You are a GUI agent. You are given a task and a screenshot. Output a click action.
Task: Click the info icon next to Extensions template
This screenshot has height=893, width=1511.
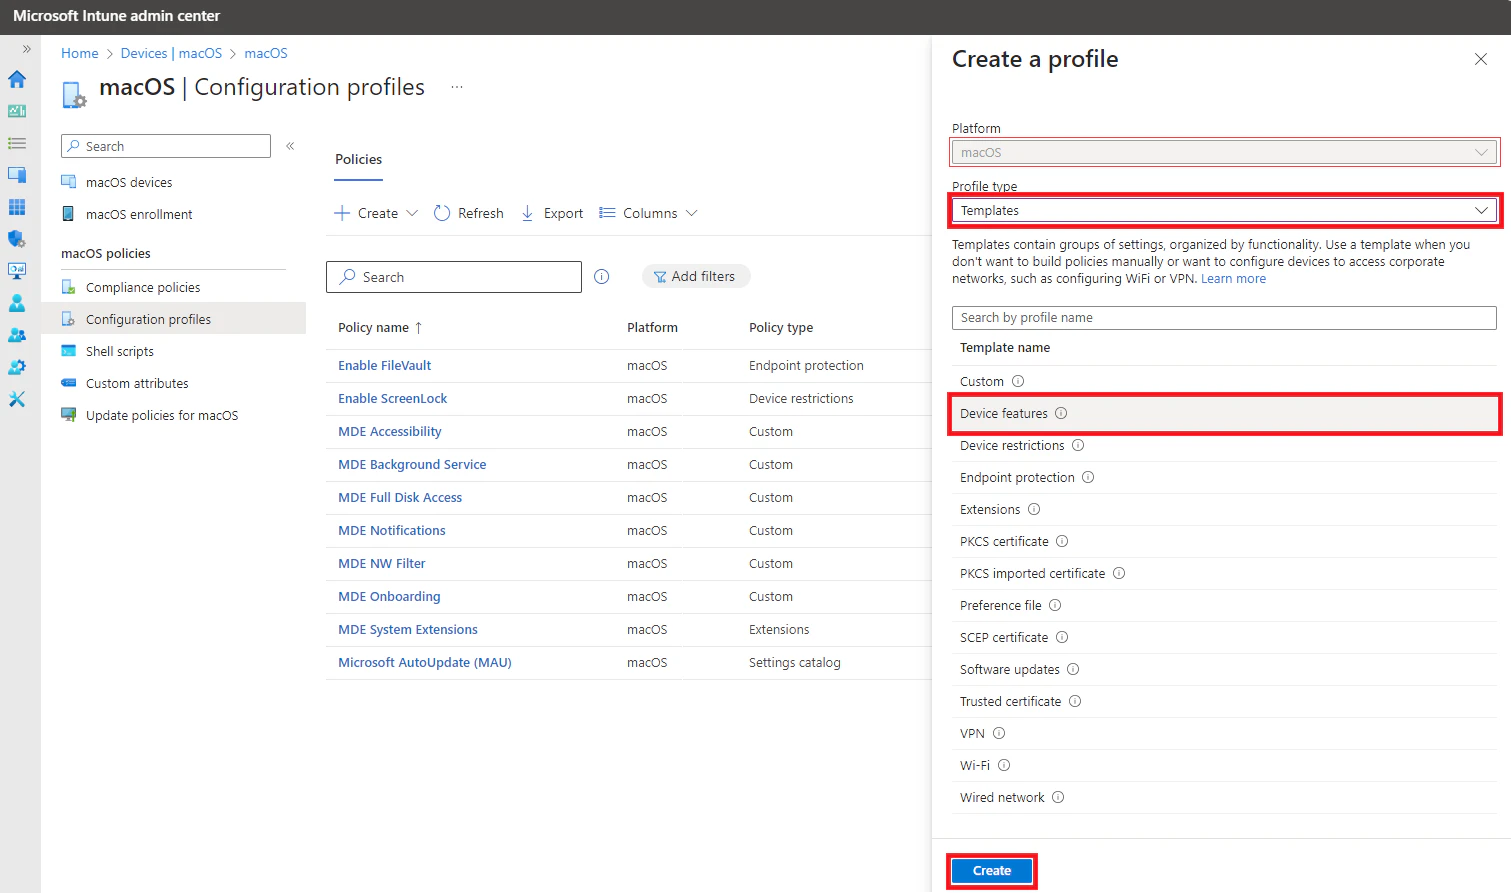tap(1034, 509)
